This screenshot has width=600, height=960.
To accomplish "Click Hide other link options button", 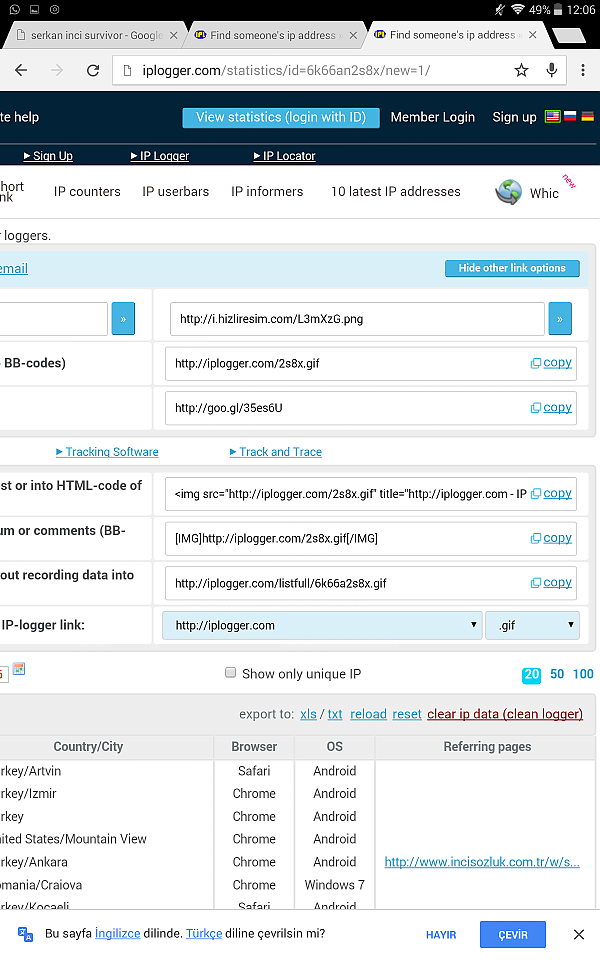I will (x=512, y=268).
